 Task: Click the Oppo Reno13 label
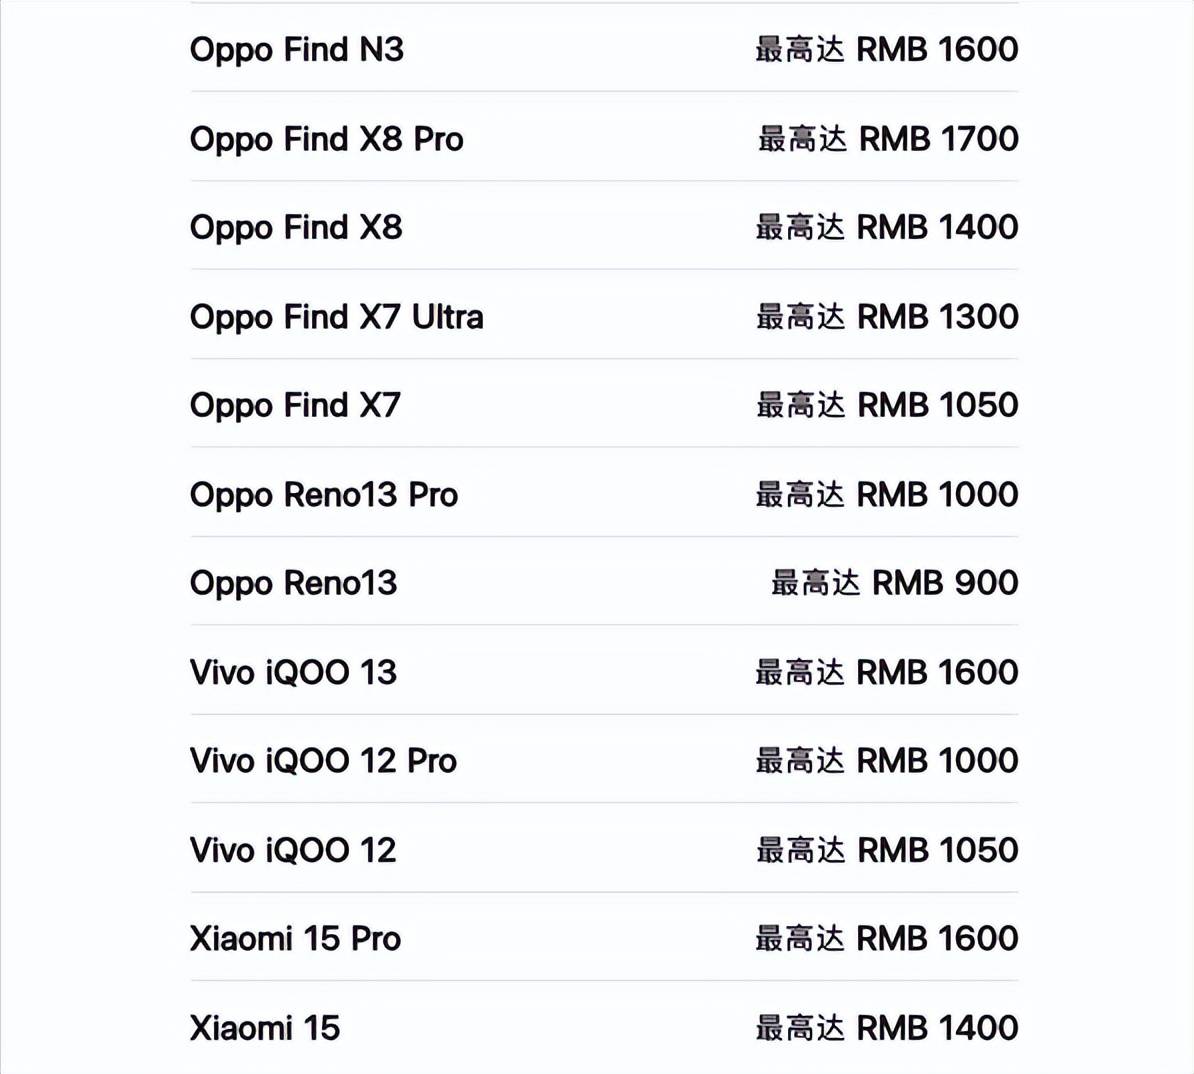coord(293,583)
